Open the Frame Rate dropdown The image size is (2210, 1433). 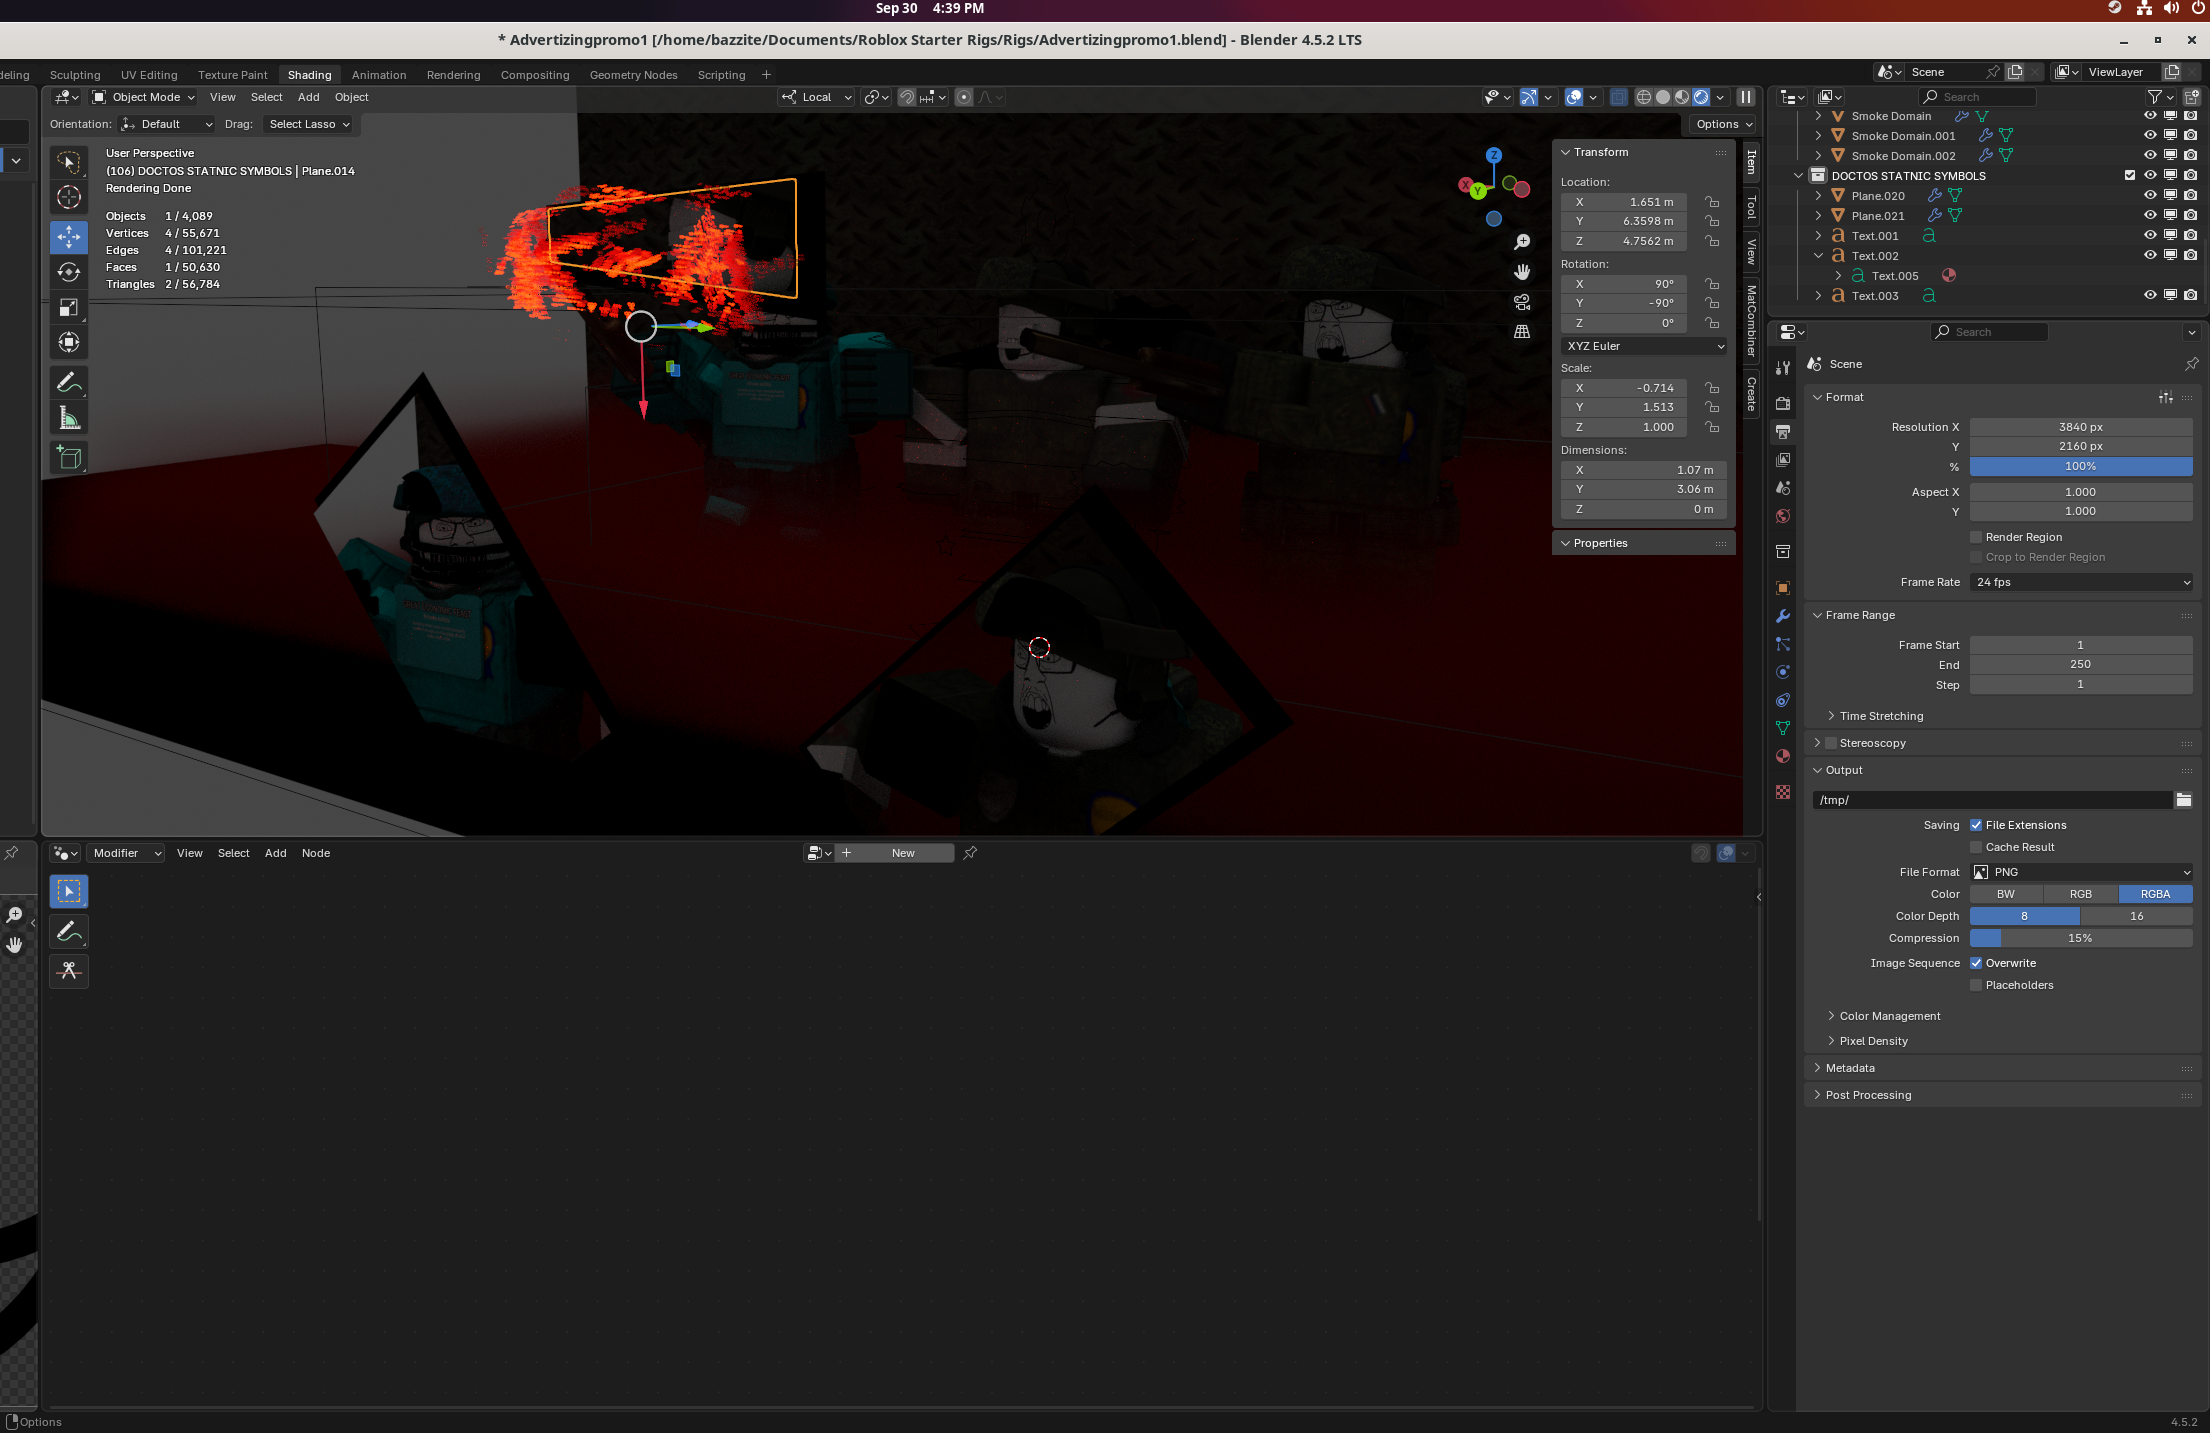point(2081,582)
